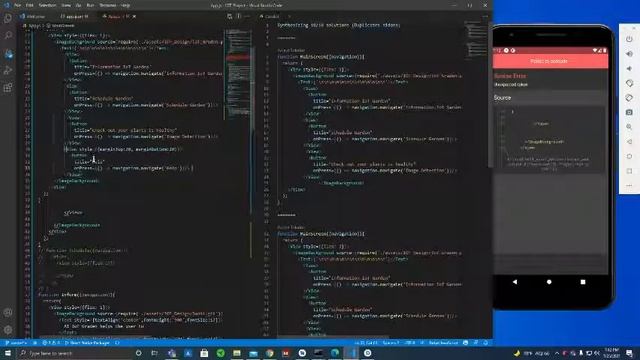Close the active red-titled editor tab
640x360 pixels.
(134, 16)
